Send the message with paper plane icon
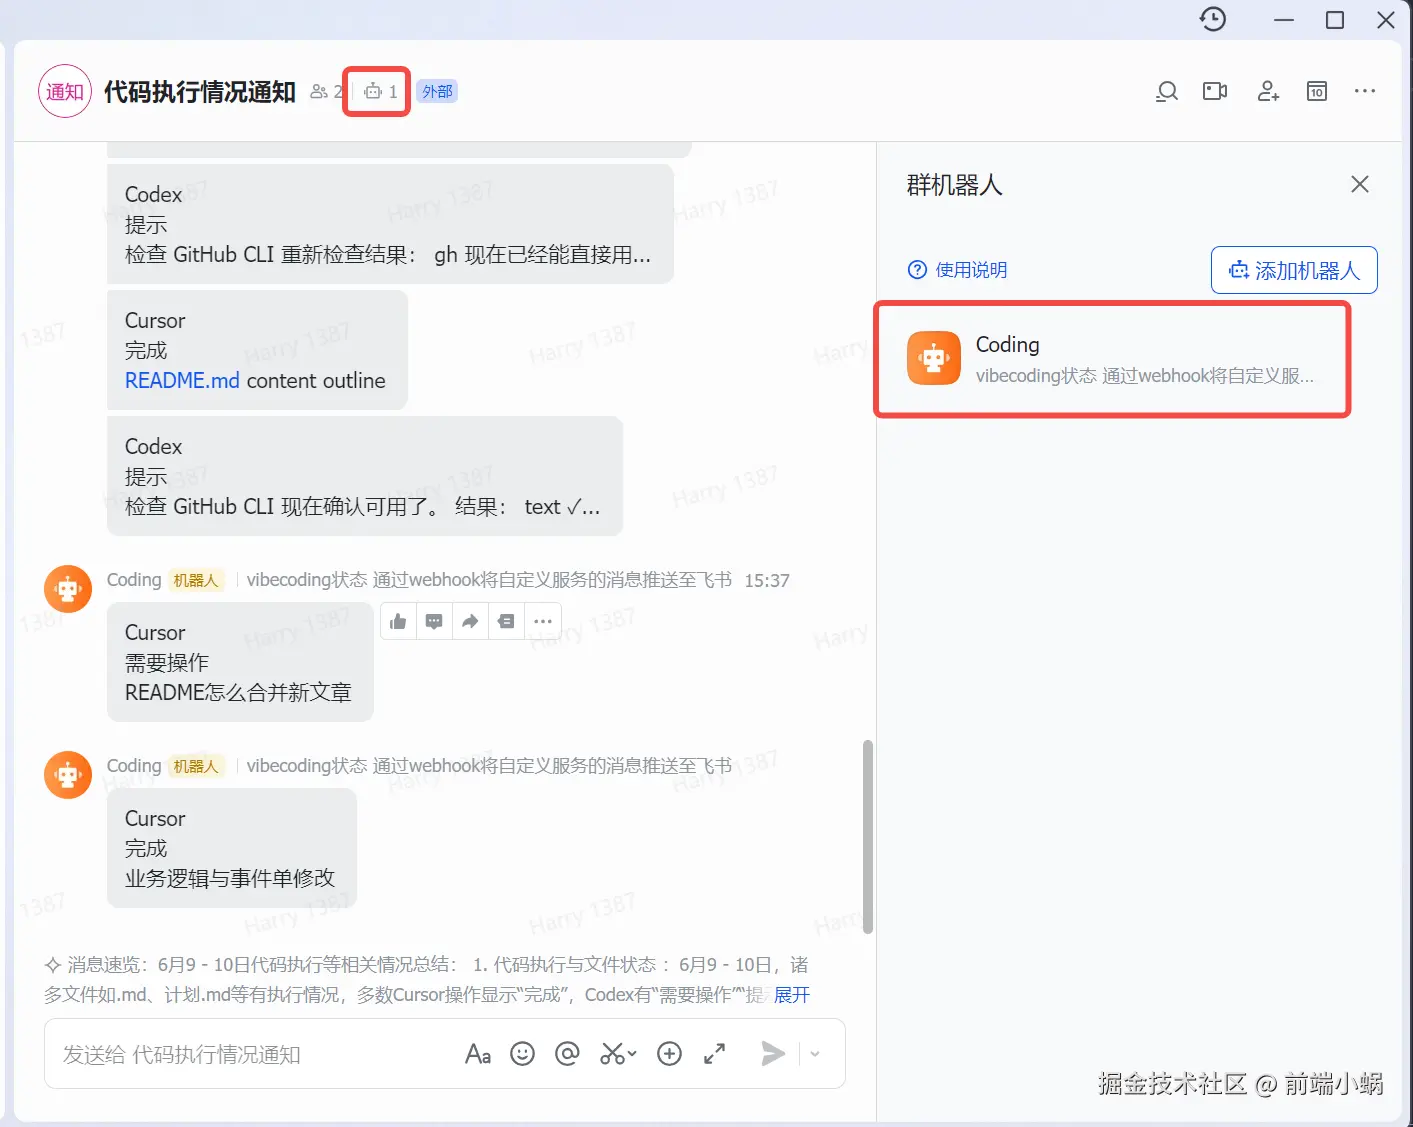The height and width of the screenshot is (1127, 1413). [773, 1053]
